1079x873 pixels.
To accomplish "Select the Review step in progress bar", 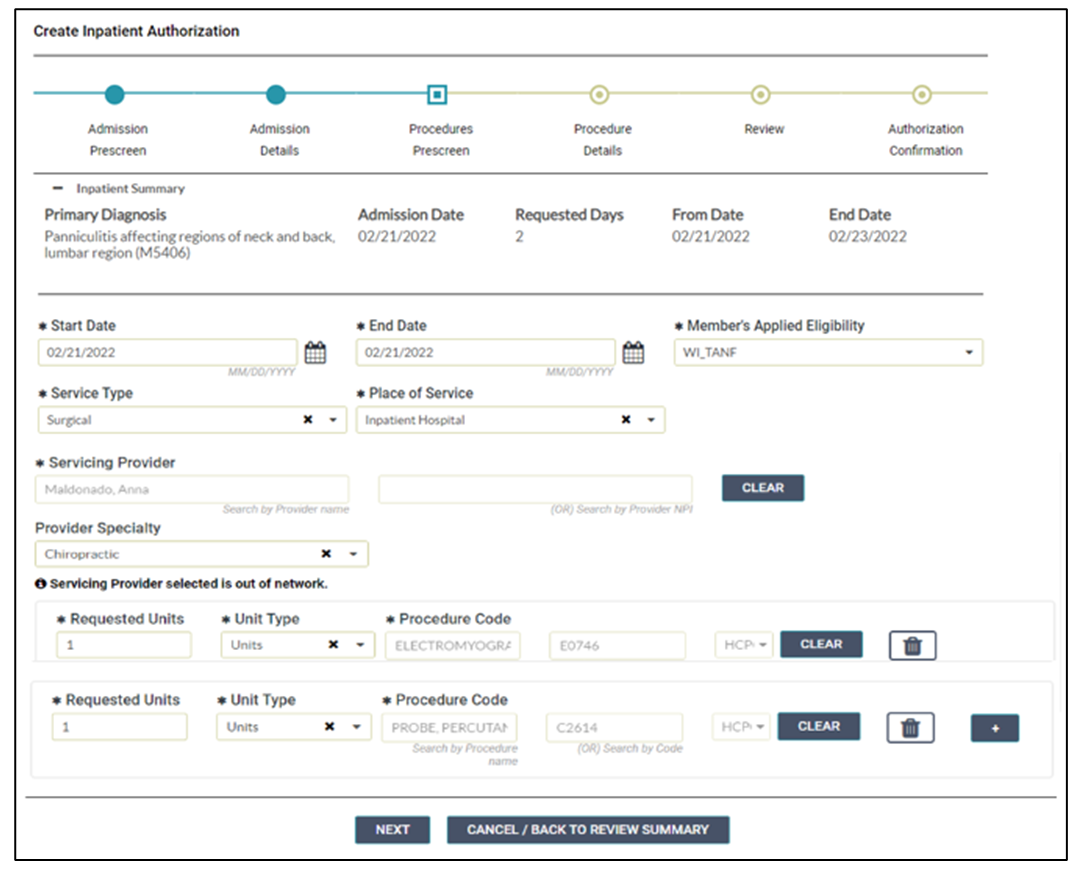I will [x=761, y=95].
